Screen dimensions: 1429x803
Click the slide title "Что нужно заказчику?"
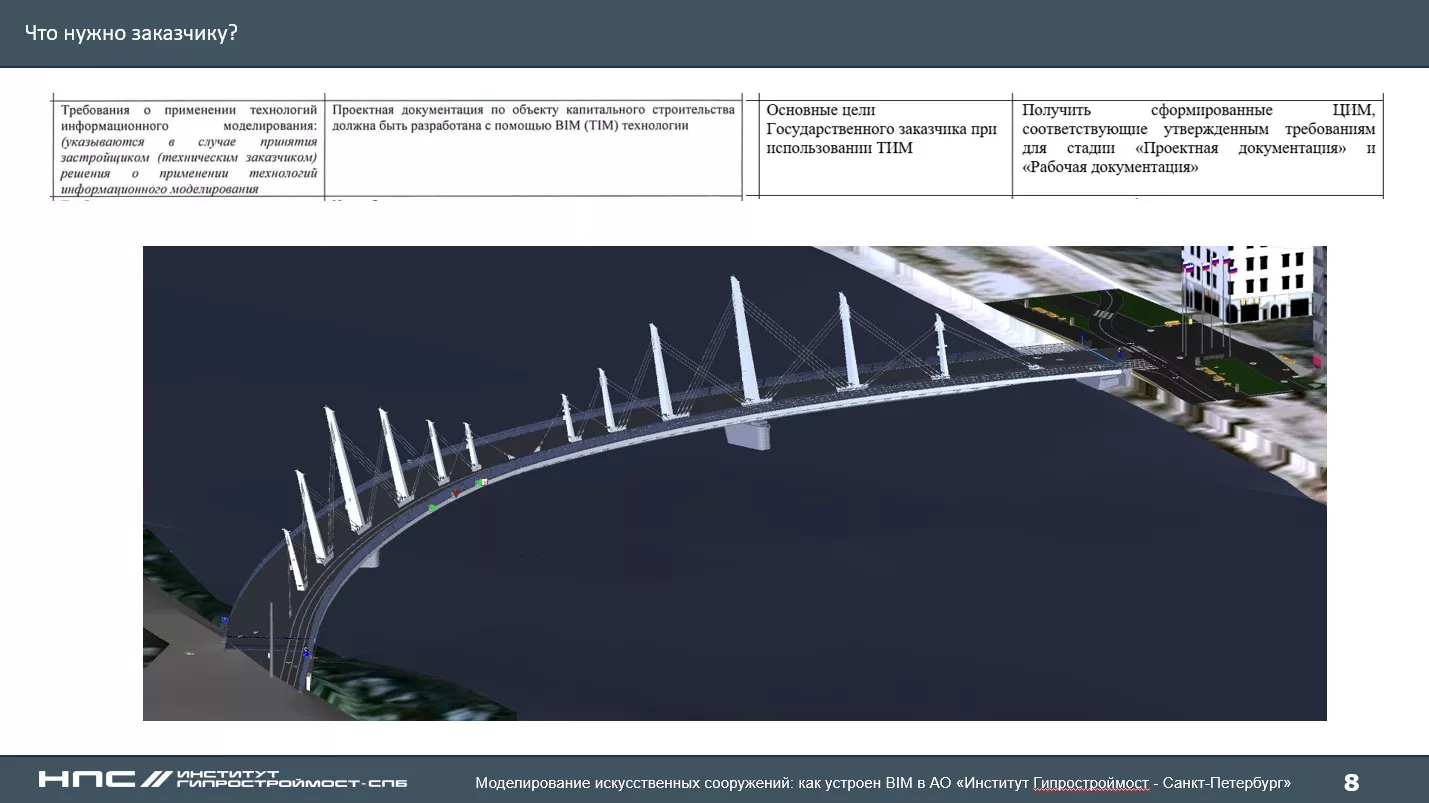click(131, 33)
